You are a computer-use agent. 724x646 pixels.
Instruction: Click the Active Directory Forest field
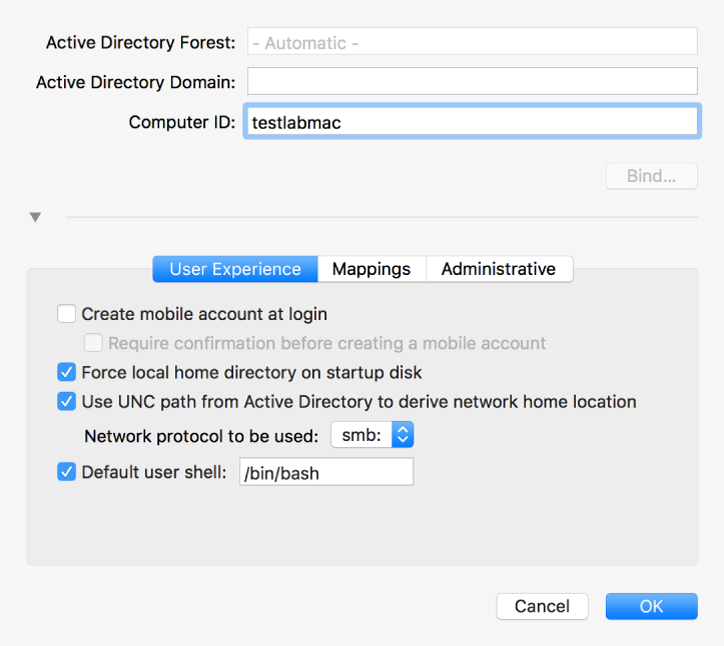click(x=471, y=43)
